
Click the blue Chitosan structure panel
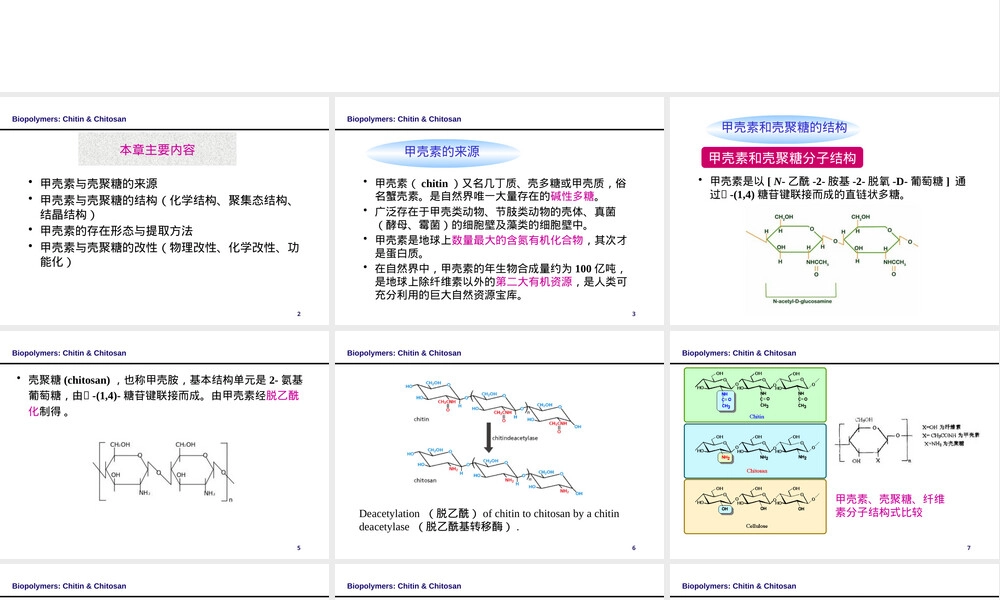pyautogui.click(x=755, y=451)
